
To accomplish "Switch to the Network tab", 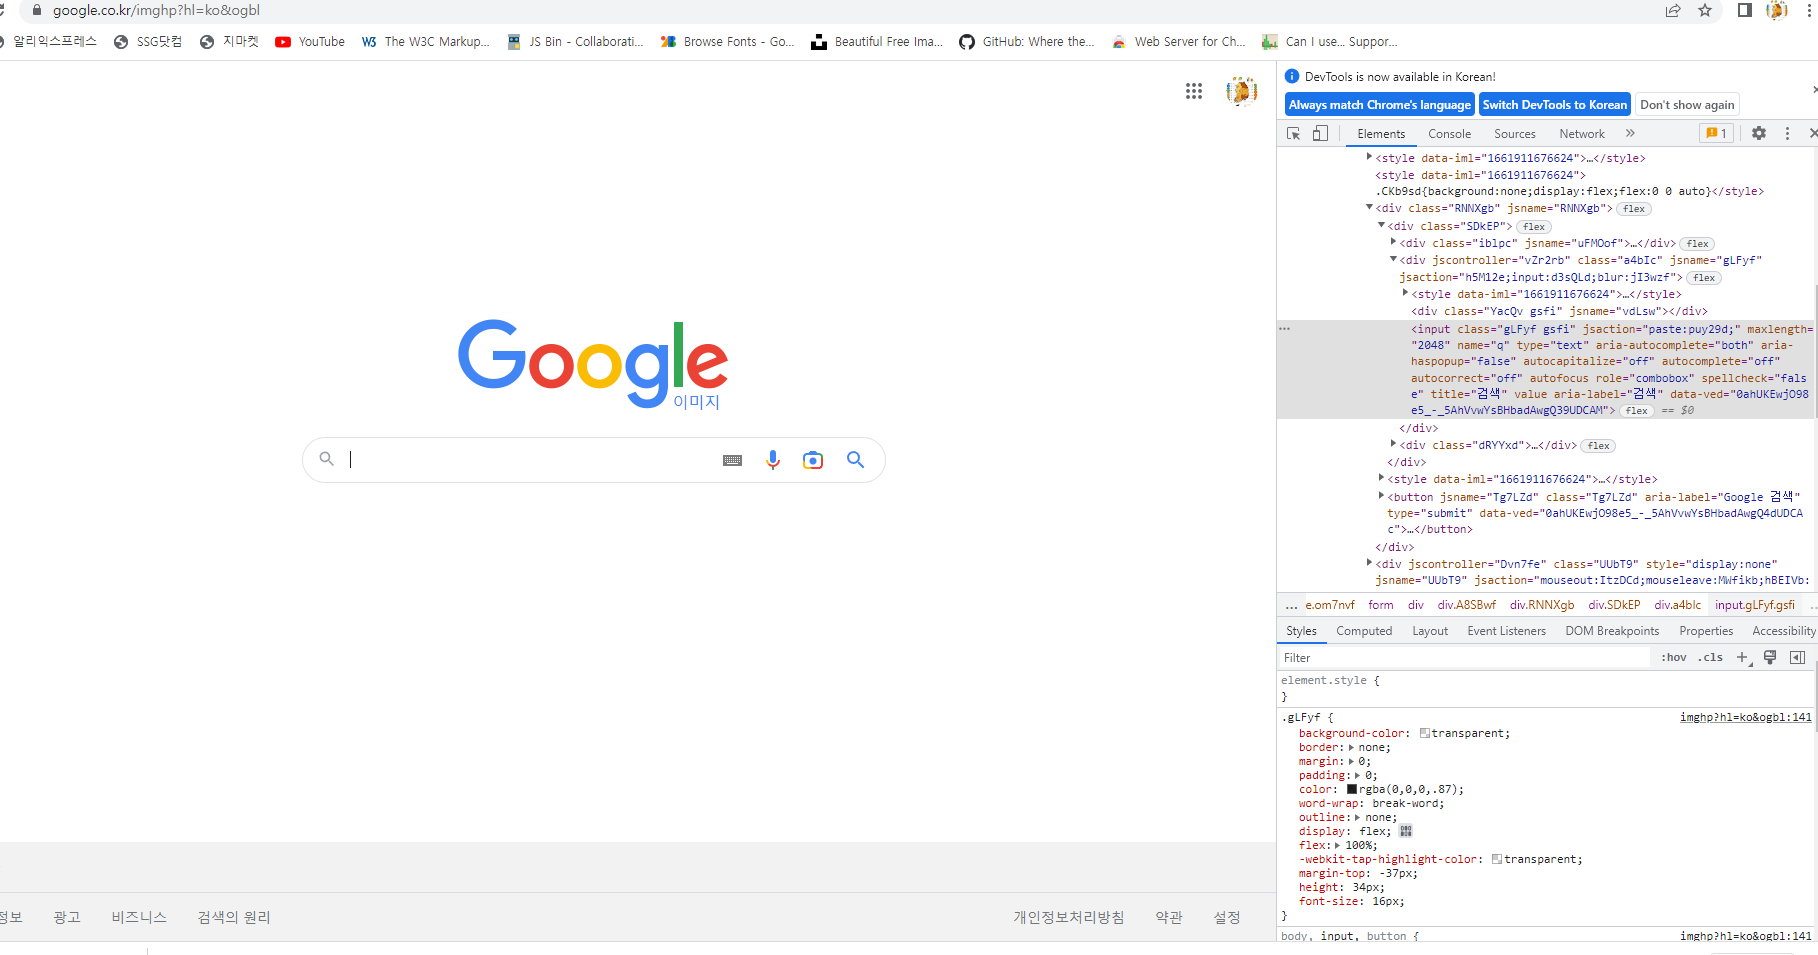I will [1581, 134].
